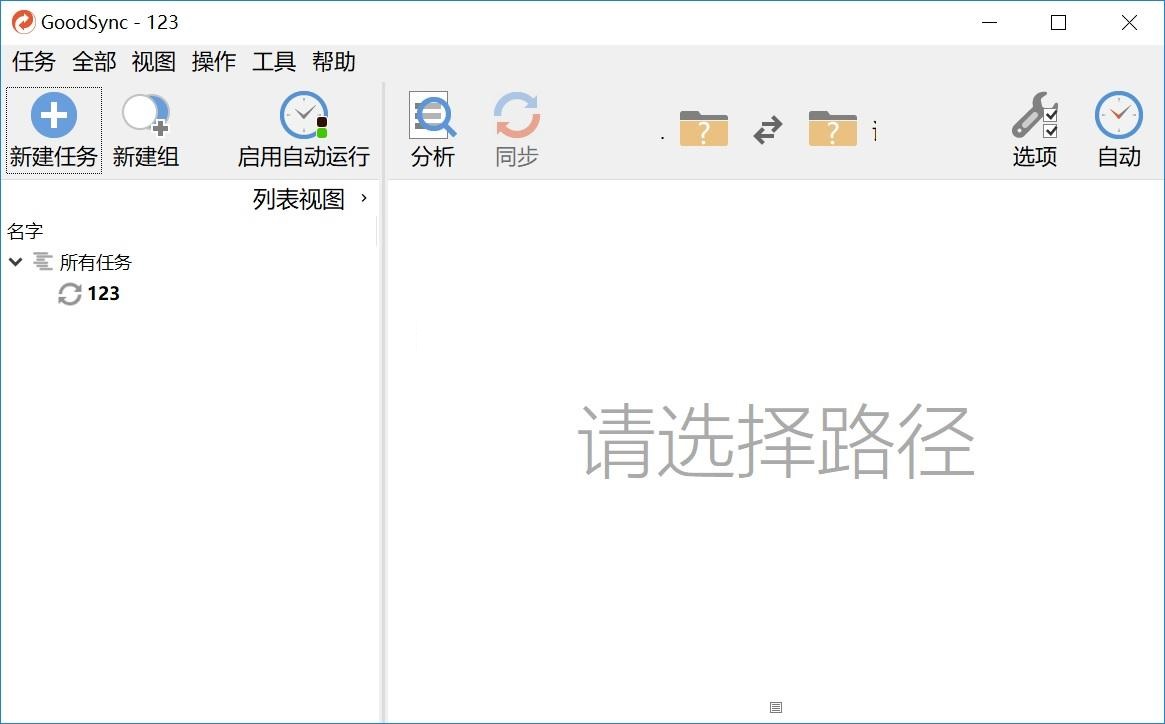1165x724 pixels.
Task: Run 分析 analyze magnifier icon
Action: tap(432, 115)
